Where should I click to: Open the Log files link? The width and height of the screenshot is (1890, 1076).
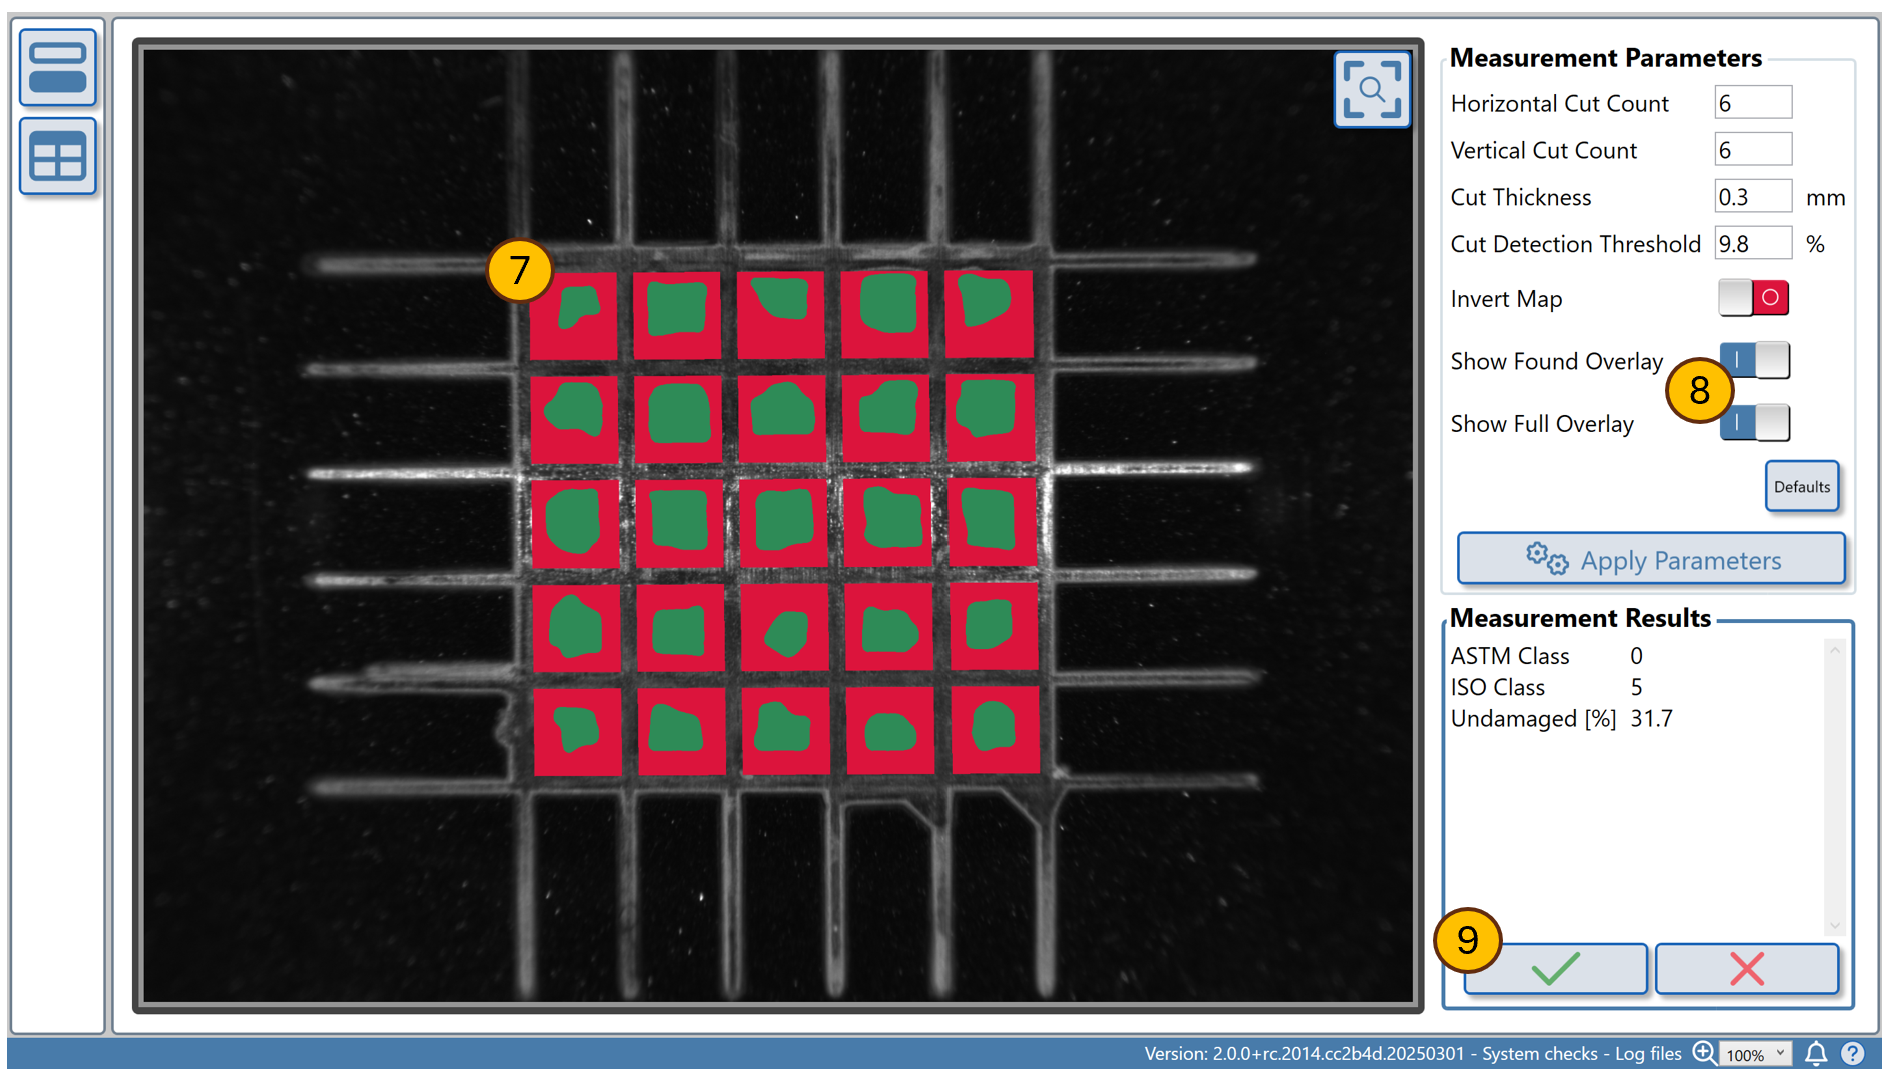click(1648, 1054)
